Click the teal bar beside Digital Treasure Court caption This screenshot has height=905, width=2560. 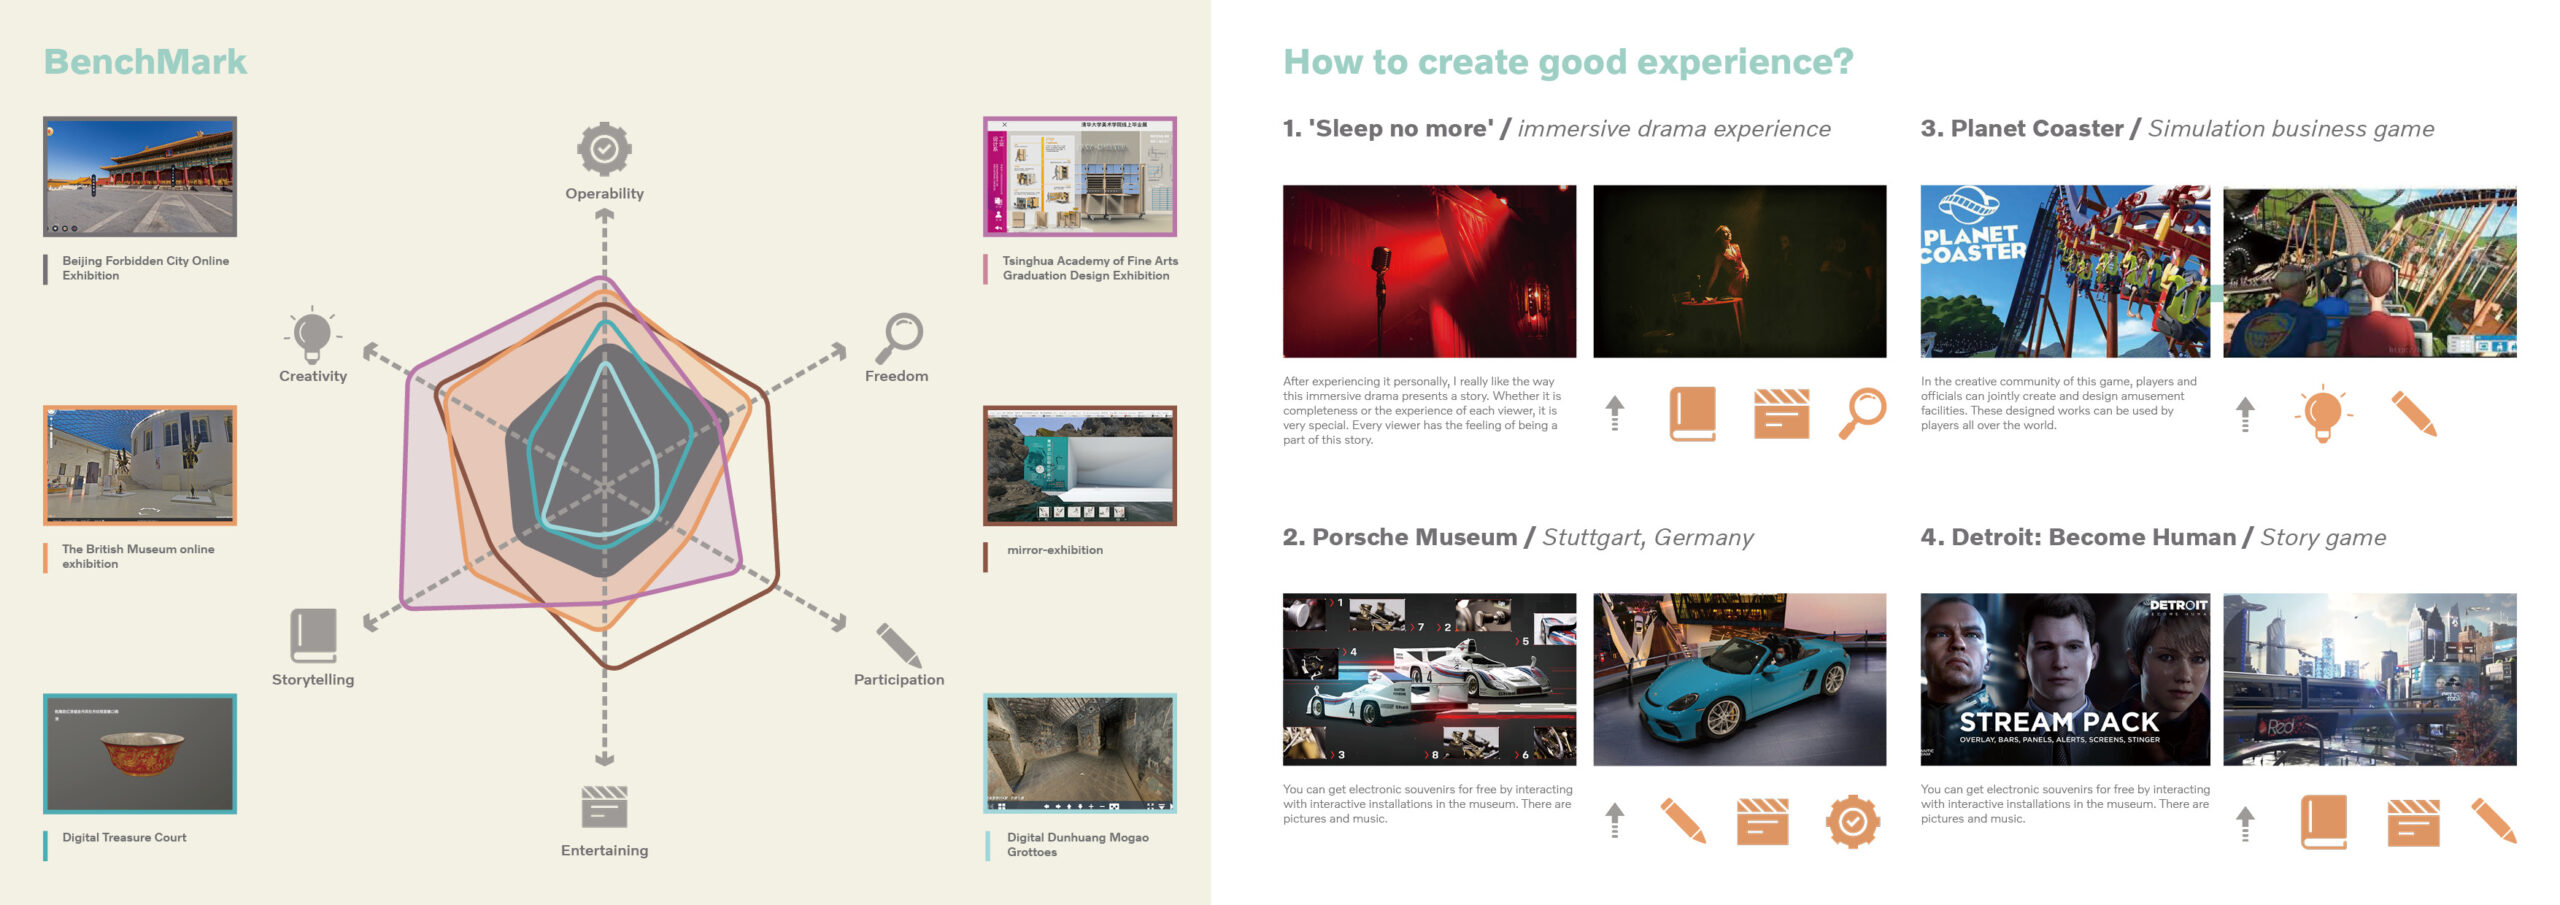(x=45, y=846)
